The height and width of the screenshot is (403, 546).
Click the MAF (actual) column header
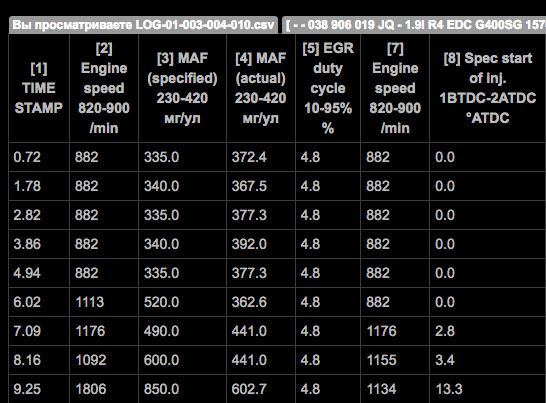pos(261,88)
